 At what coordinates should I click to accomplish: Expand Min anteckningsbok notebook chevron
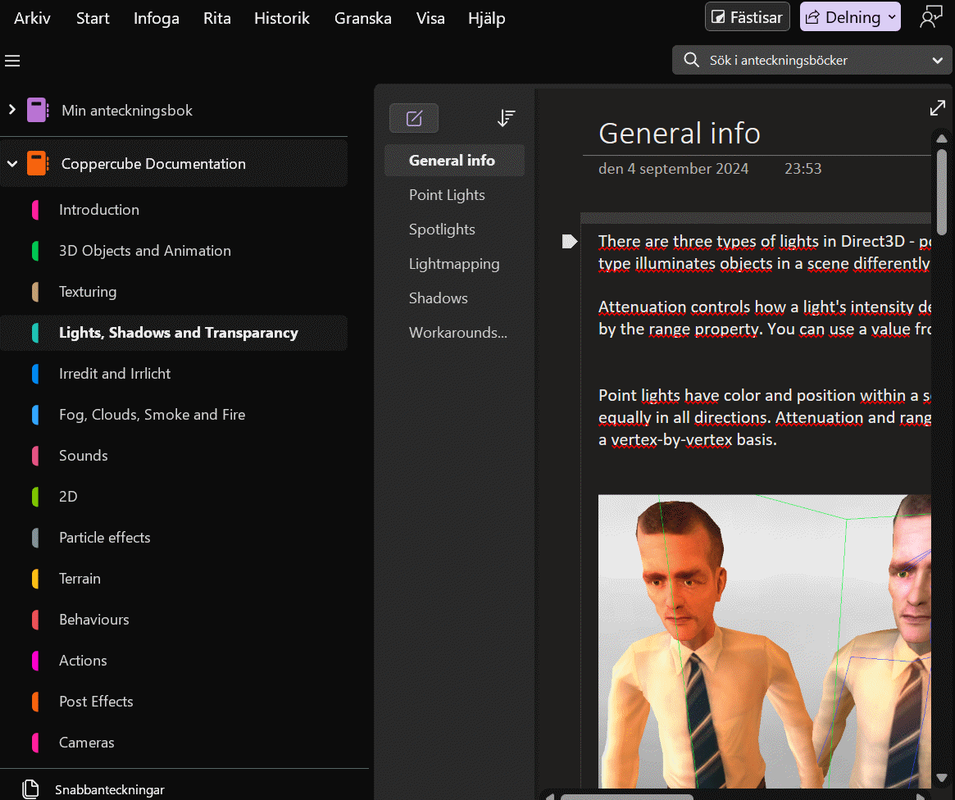(12, 110)
